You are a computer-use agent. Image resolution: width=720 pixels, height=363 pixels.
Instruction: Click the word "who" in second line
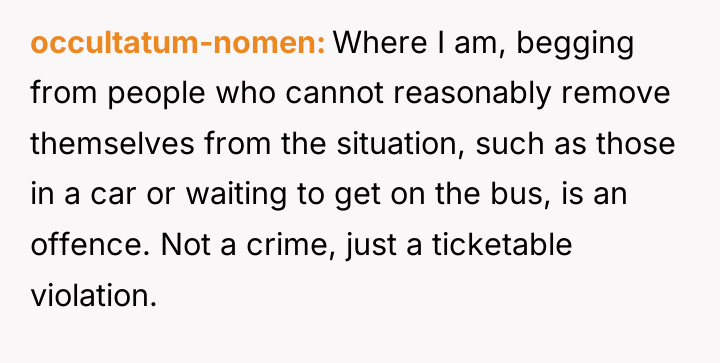246,93
